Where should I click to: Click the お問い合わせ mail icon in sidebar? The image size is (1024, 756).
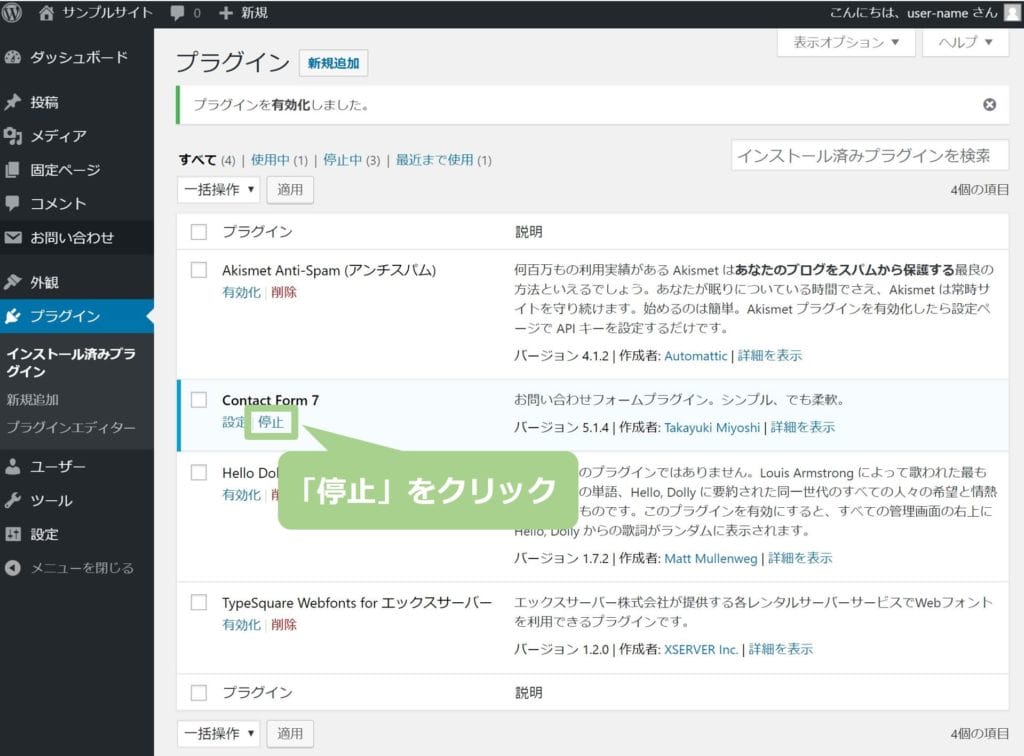click(13, 238)
